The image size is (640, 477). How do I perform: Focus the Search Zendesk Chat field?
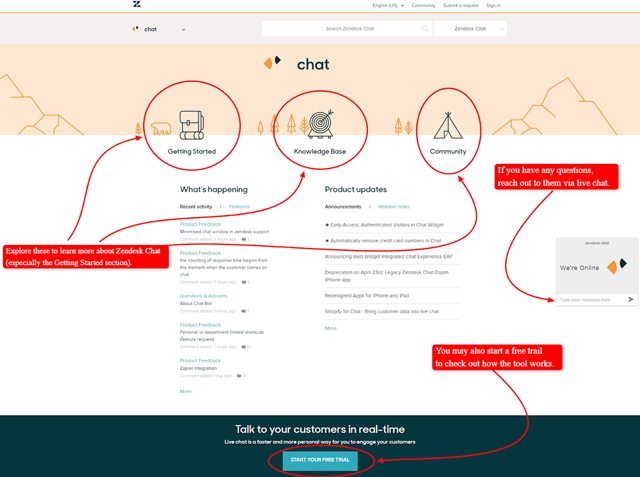click(x=347, y=29)
